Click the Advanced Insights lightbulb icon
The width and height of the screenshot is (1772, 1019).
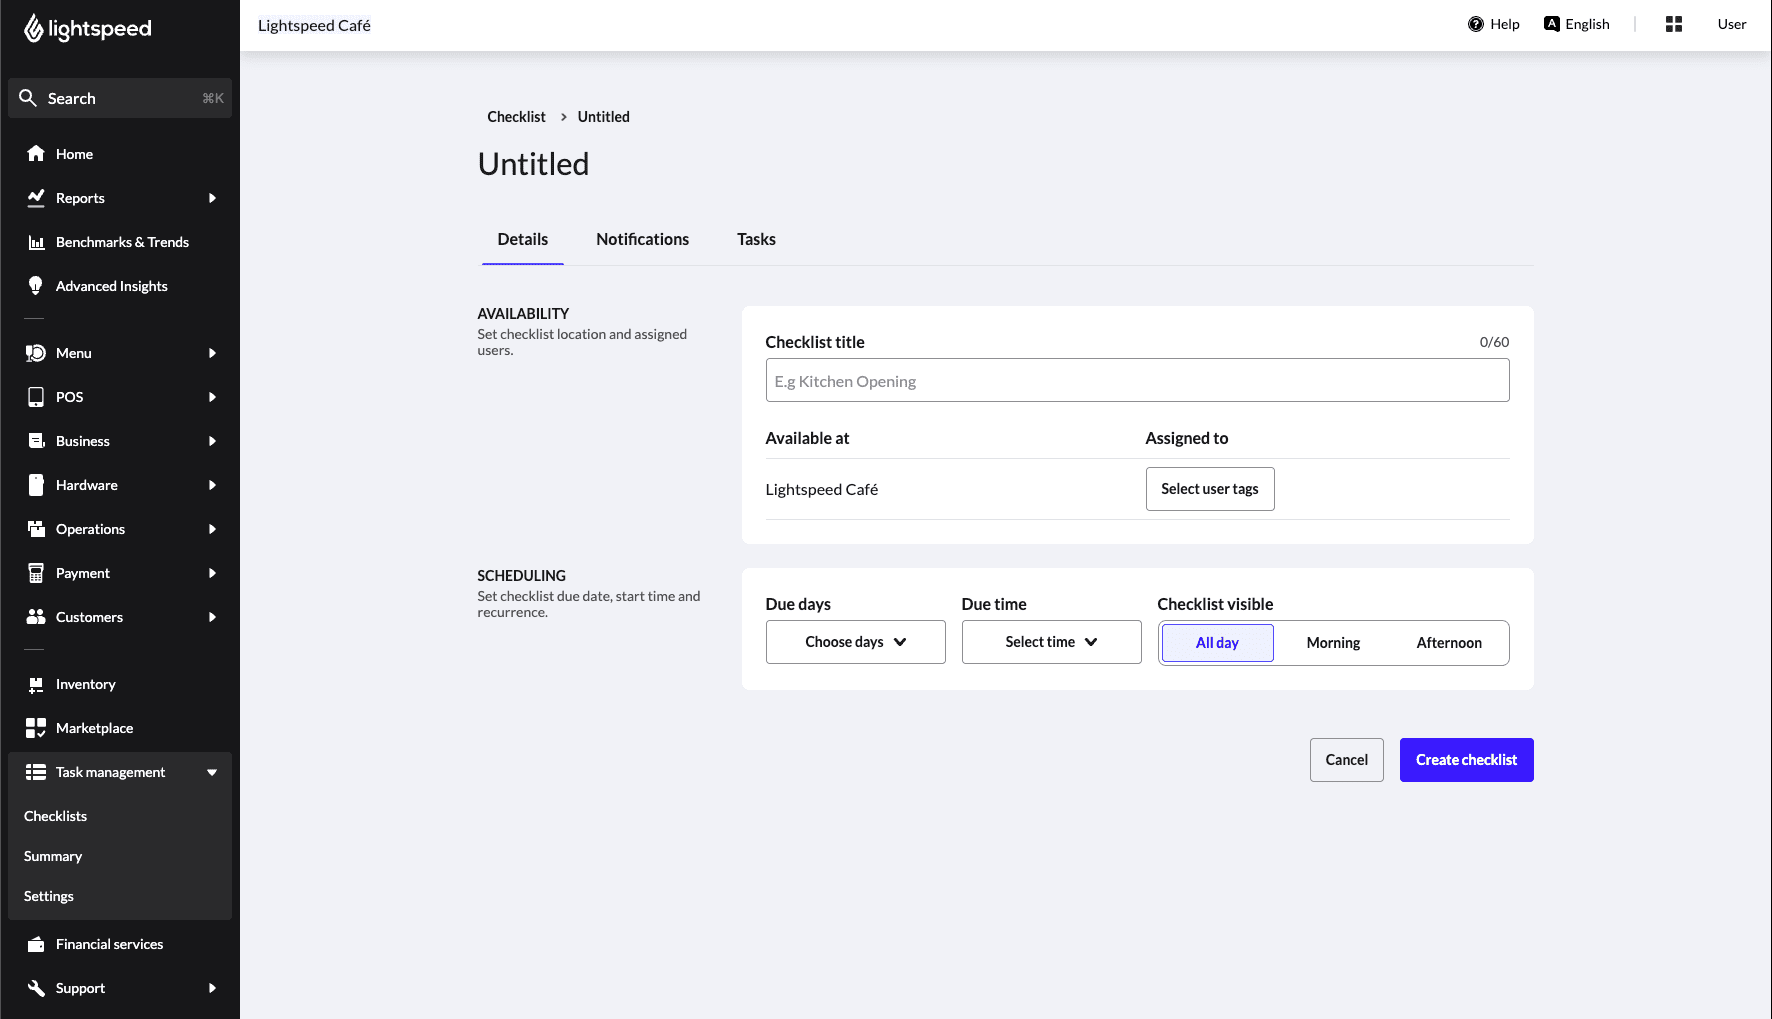coord(36,285)
